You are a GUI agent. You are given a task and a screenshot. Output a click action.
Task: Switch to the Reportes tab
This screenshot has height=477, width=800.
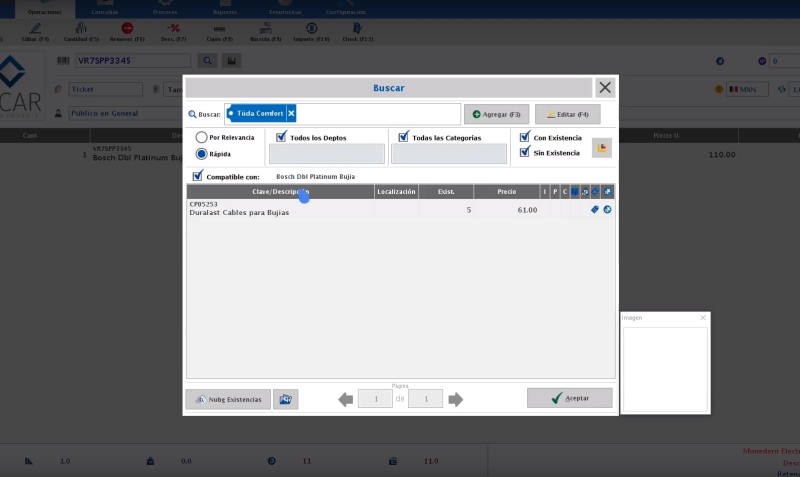pyautogui.click(x=225, y=9)
